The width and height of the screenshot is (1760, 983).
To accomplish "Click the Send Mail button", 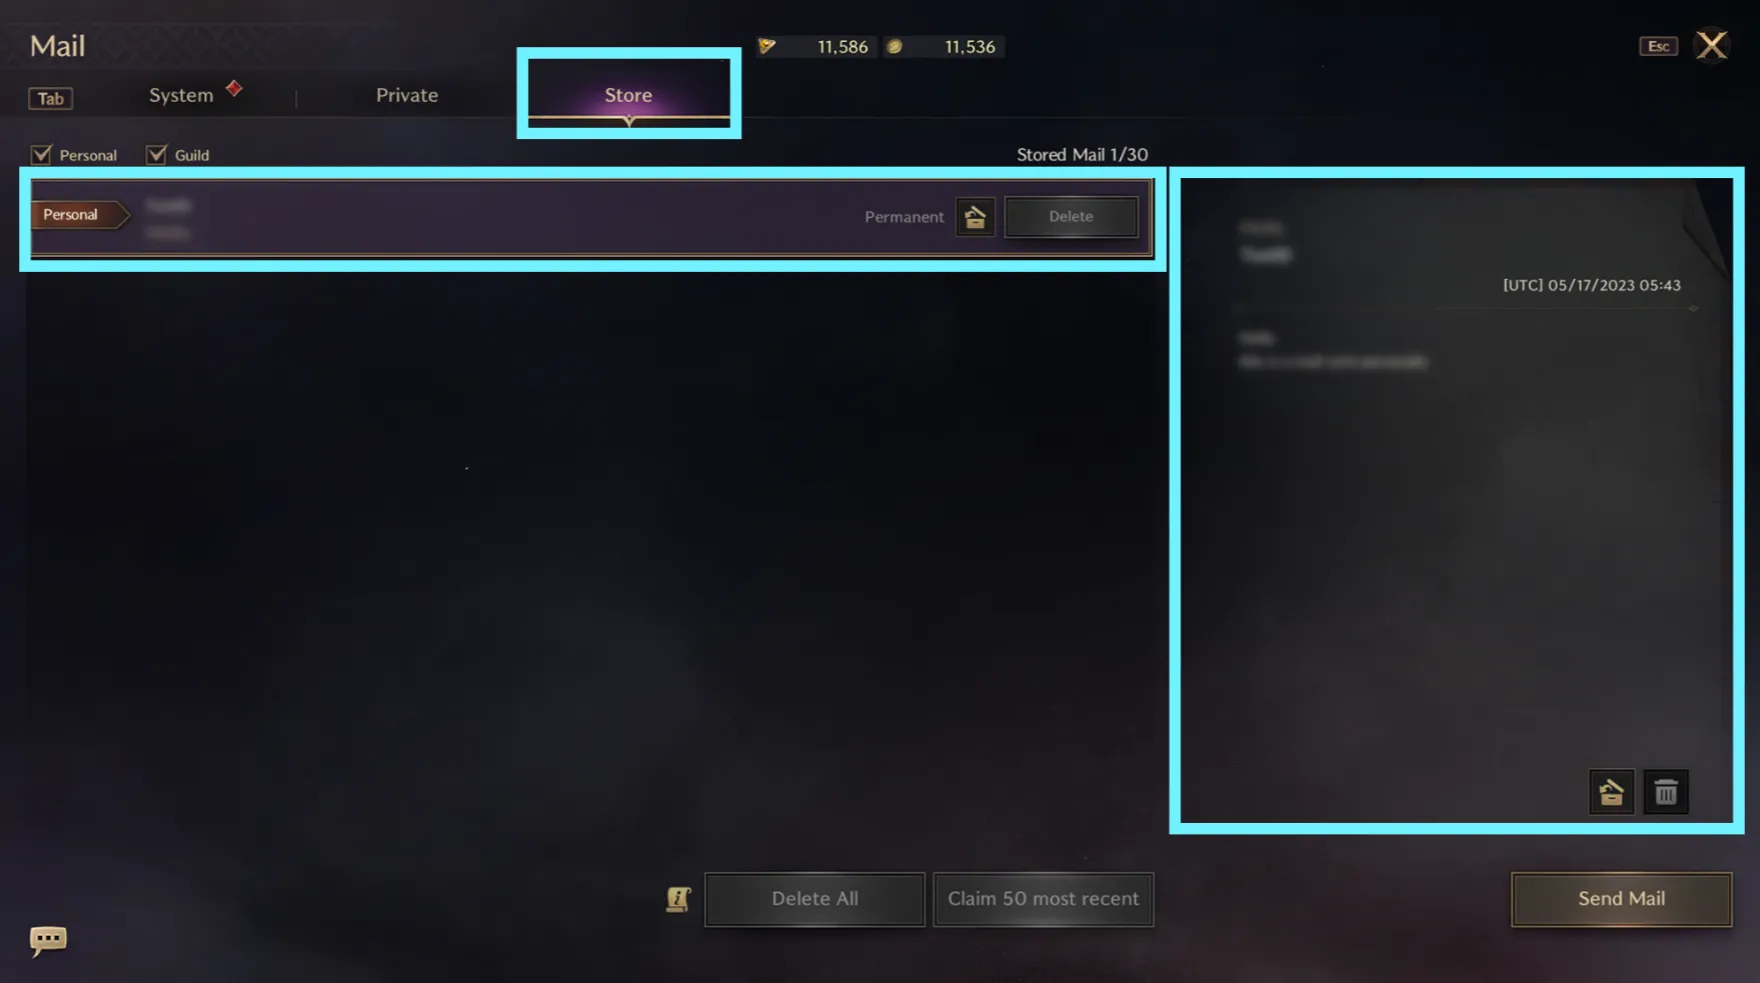I will (1621, 899).
